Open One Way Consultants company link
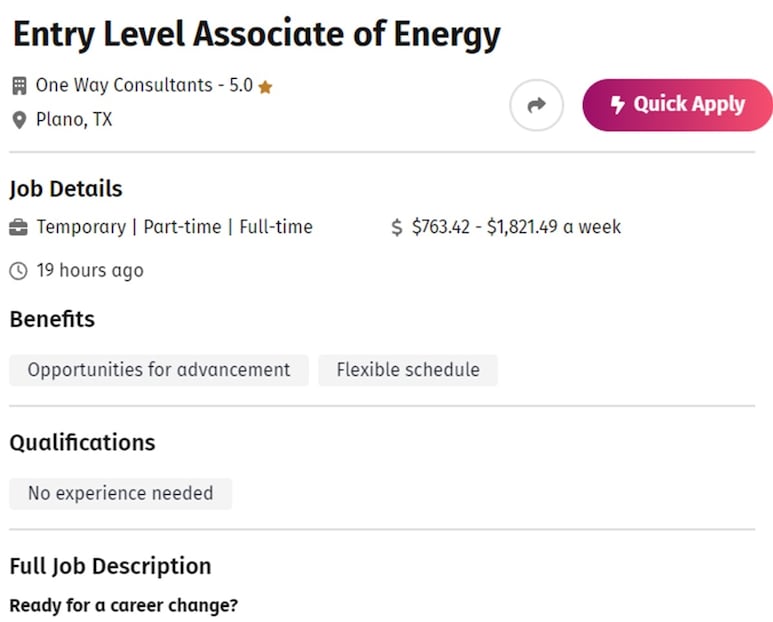The width and height of the screenshot is (773, 622). pos(124,85)
